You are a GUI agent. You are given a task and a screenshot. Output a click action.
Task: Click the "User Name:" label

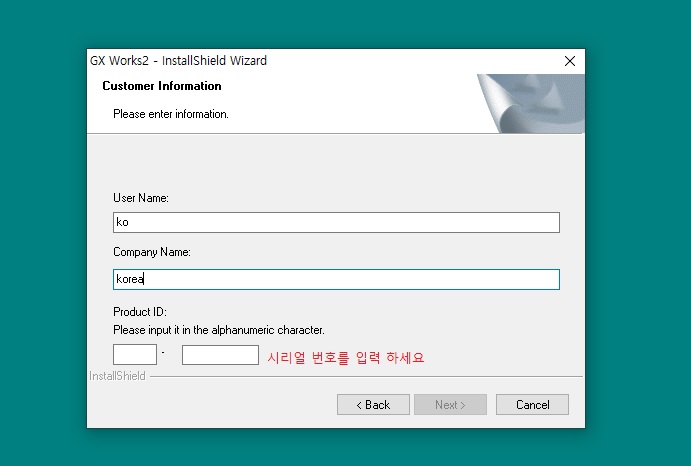pyautogui.click(x=141, y=198)
